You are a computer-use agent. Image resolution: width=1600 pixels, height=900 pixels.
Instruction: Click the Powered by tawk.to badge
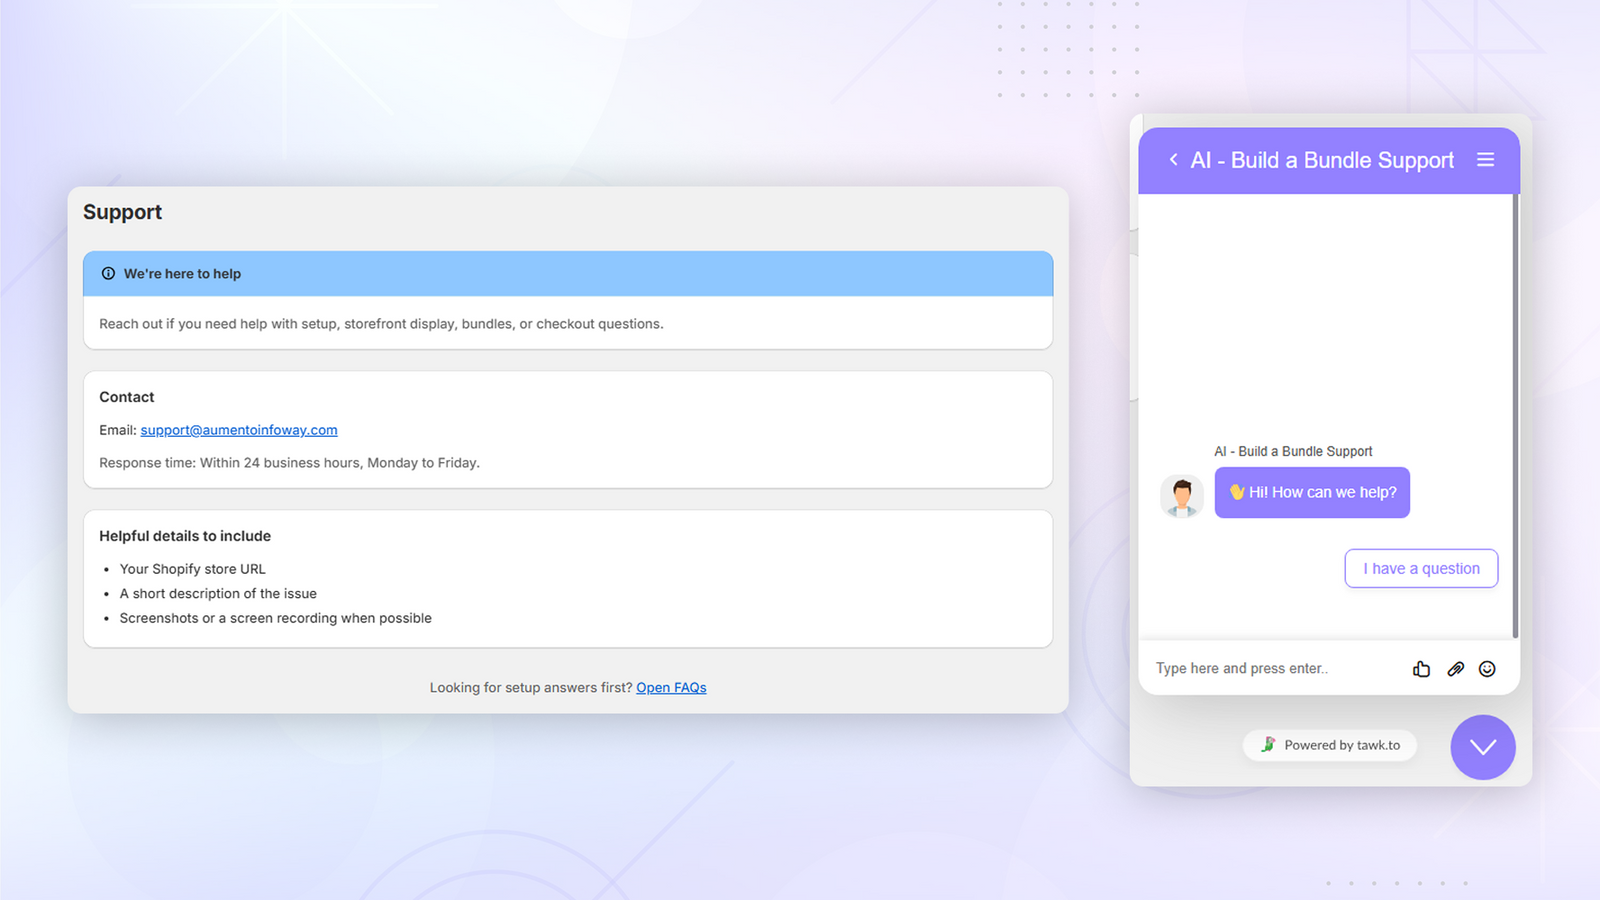click(1330, 745)
